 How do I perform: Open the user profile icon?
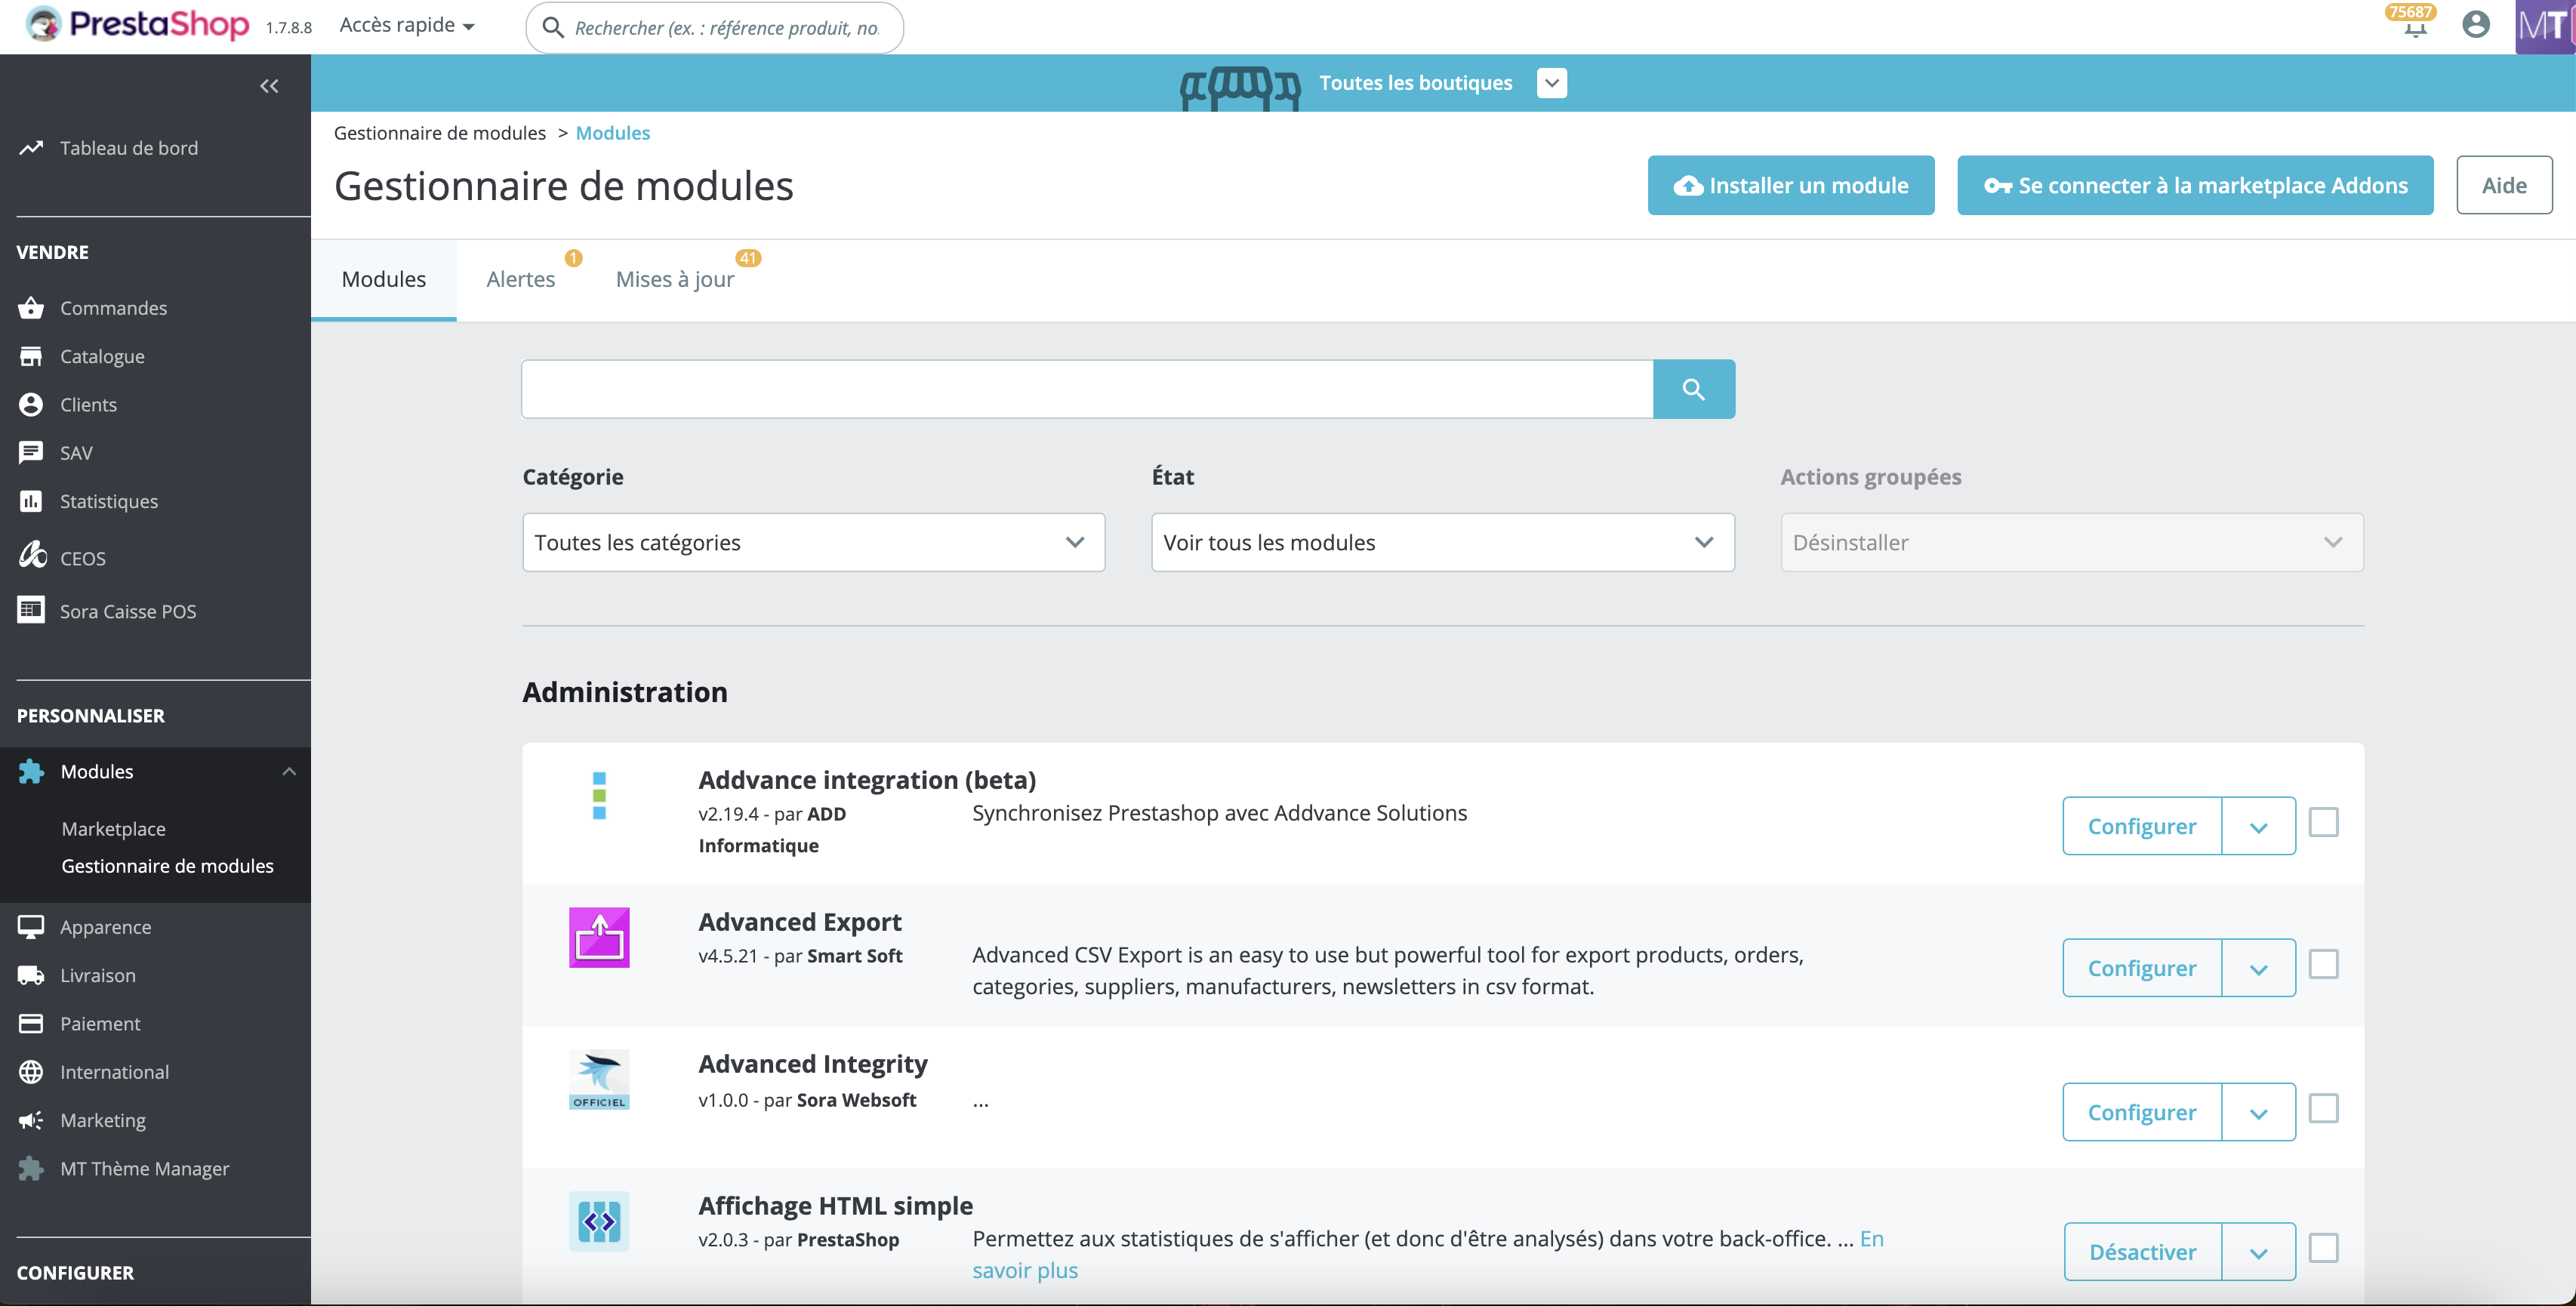click(x=2476, y=24)
